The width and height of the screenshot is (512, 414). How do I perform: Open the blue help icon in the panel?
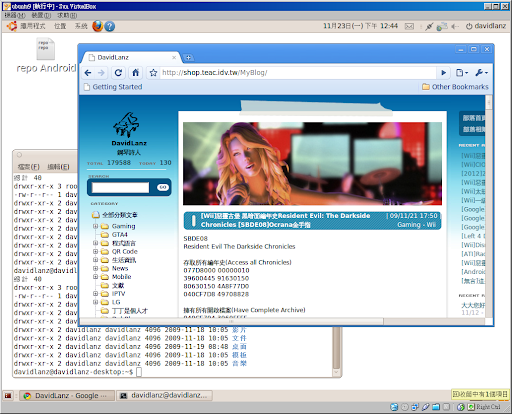pyautogui.click(x=110, y=26)
